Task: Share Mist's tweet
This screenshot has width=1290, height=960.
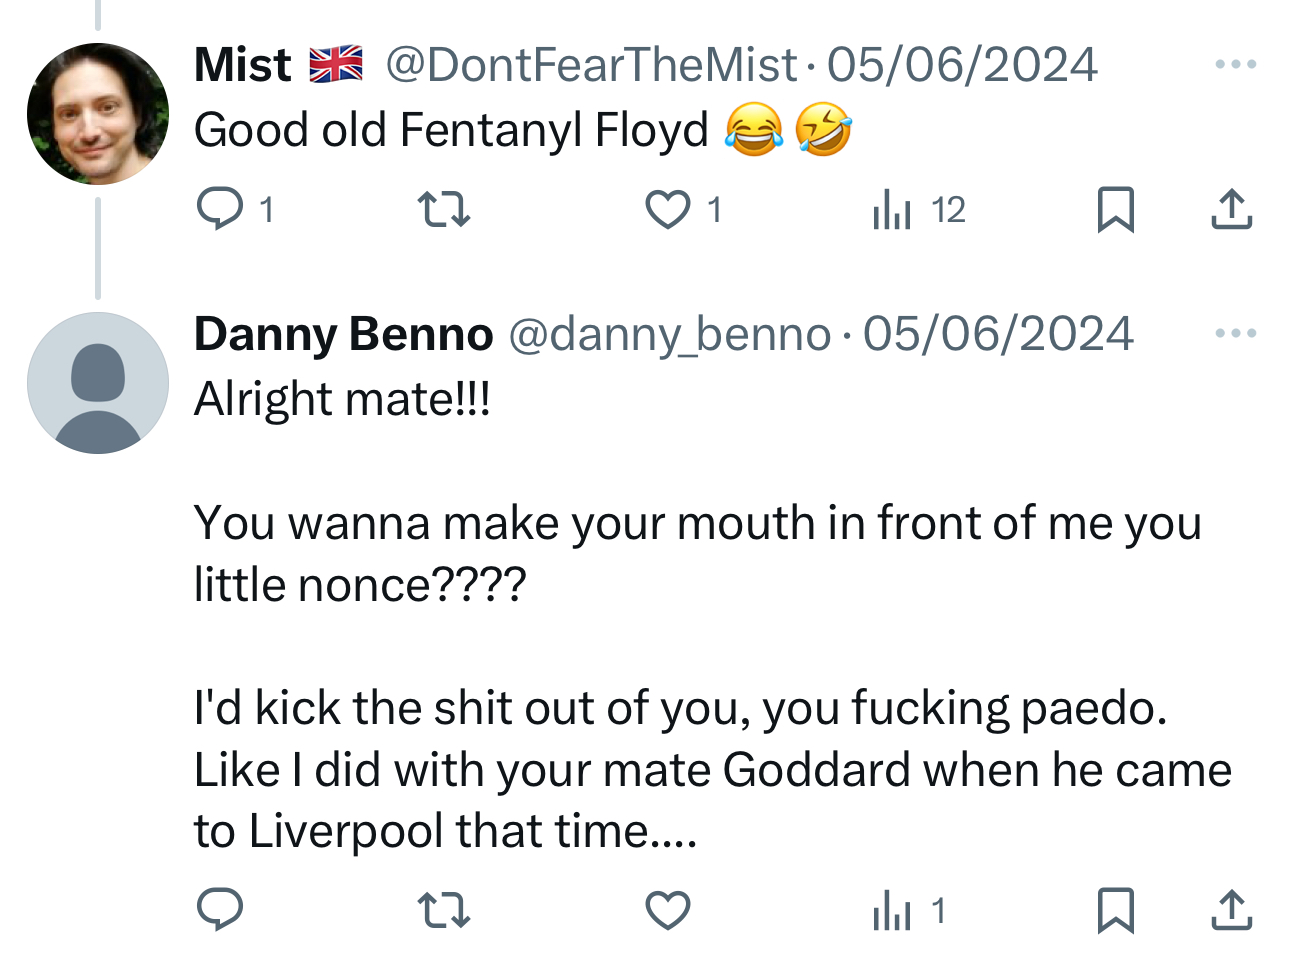Action: click(x=1231, y=210)
